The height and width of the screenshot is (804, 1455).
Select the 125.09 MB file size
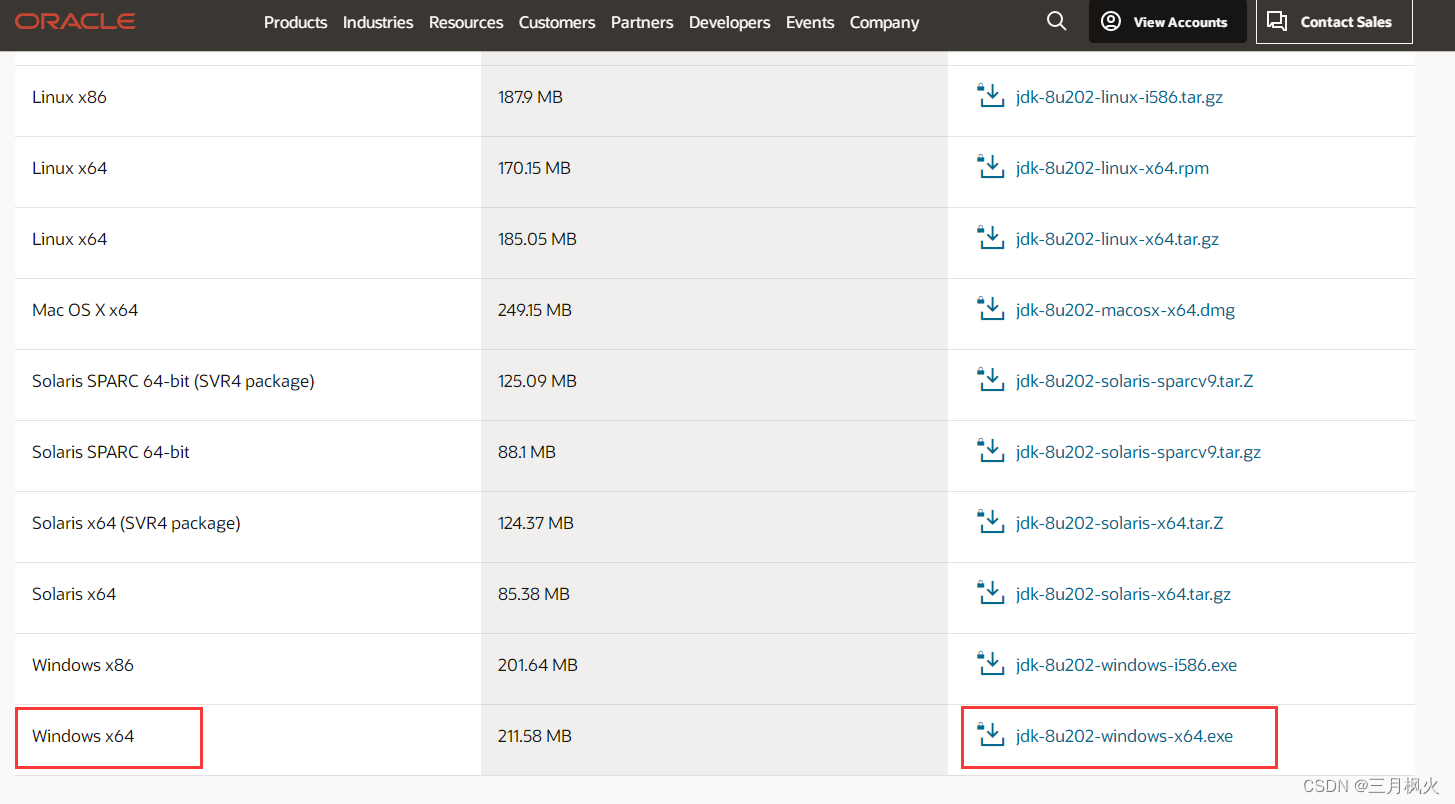[537, 381]
